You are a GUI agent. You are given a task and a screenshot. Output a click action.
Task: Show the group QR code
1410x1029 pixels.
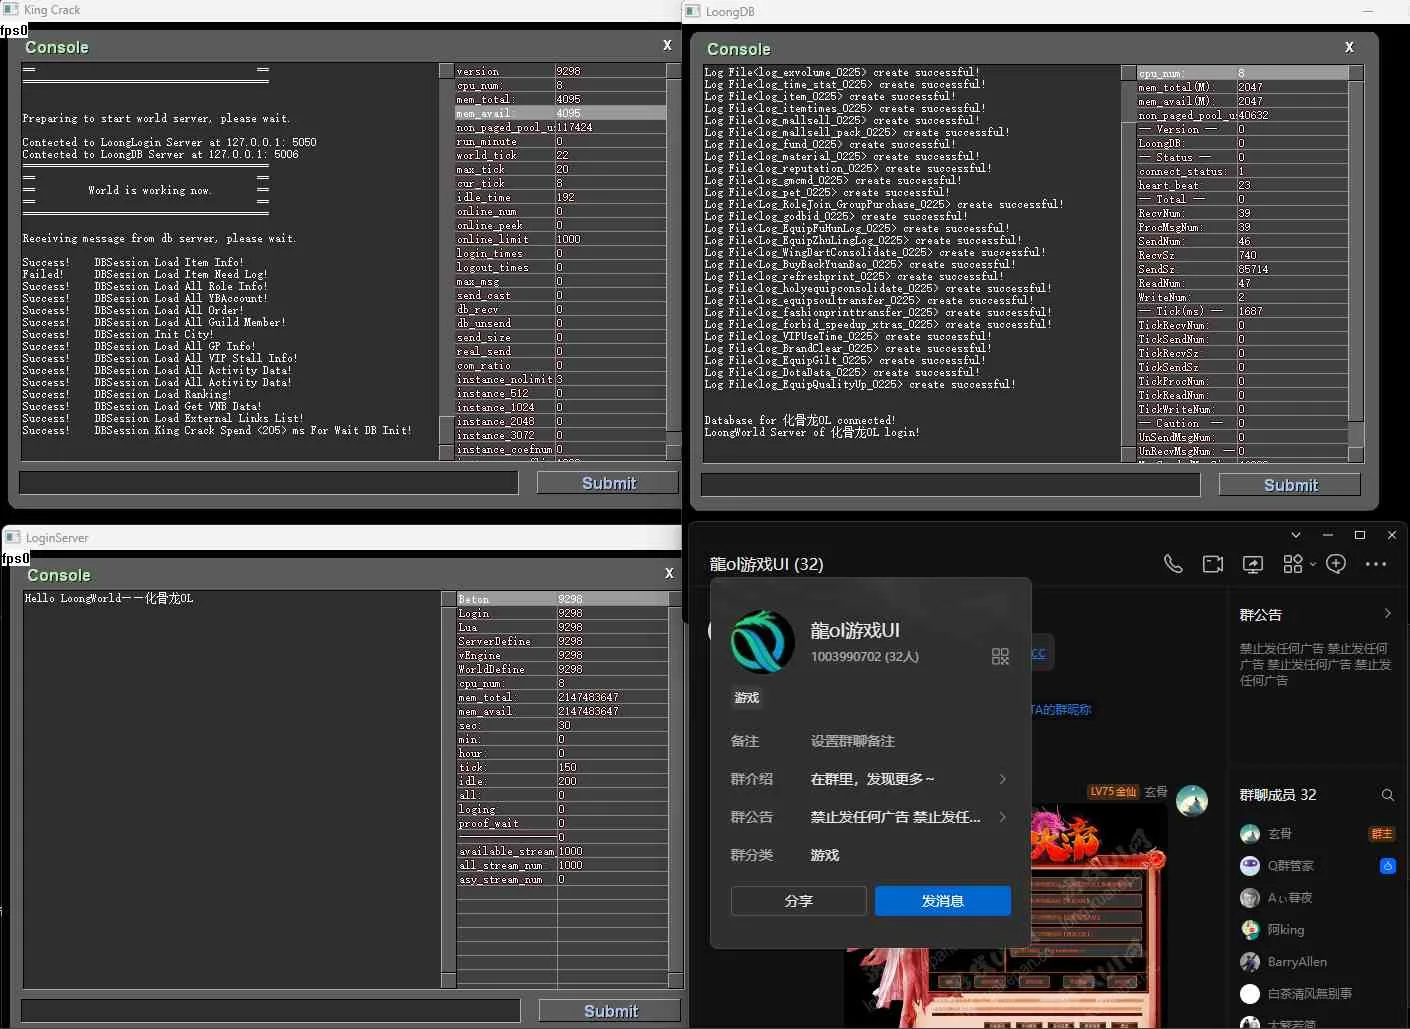tap(1000, 656)
